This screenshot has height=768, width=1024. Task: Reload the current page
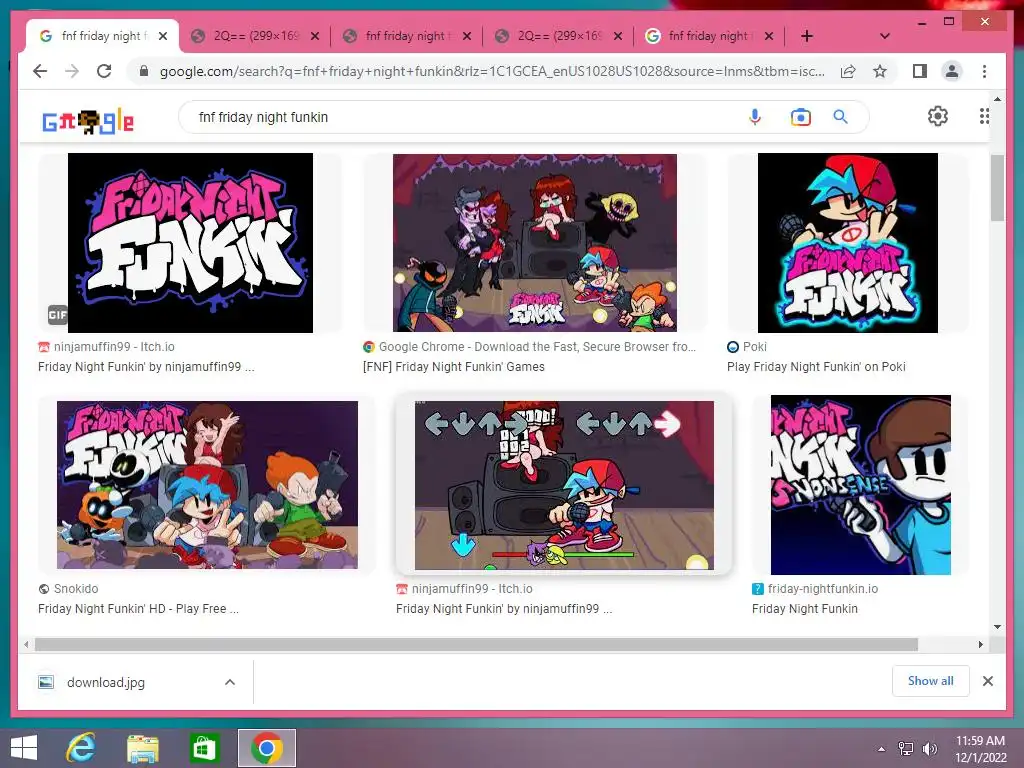(x=104, y=71)
